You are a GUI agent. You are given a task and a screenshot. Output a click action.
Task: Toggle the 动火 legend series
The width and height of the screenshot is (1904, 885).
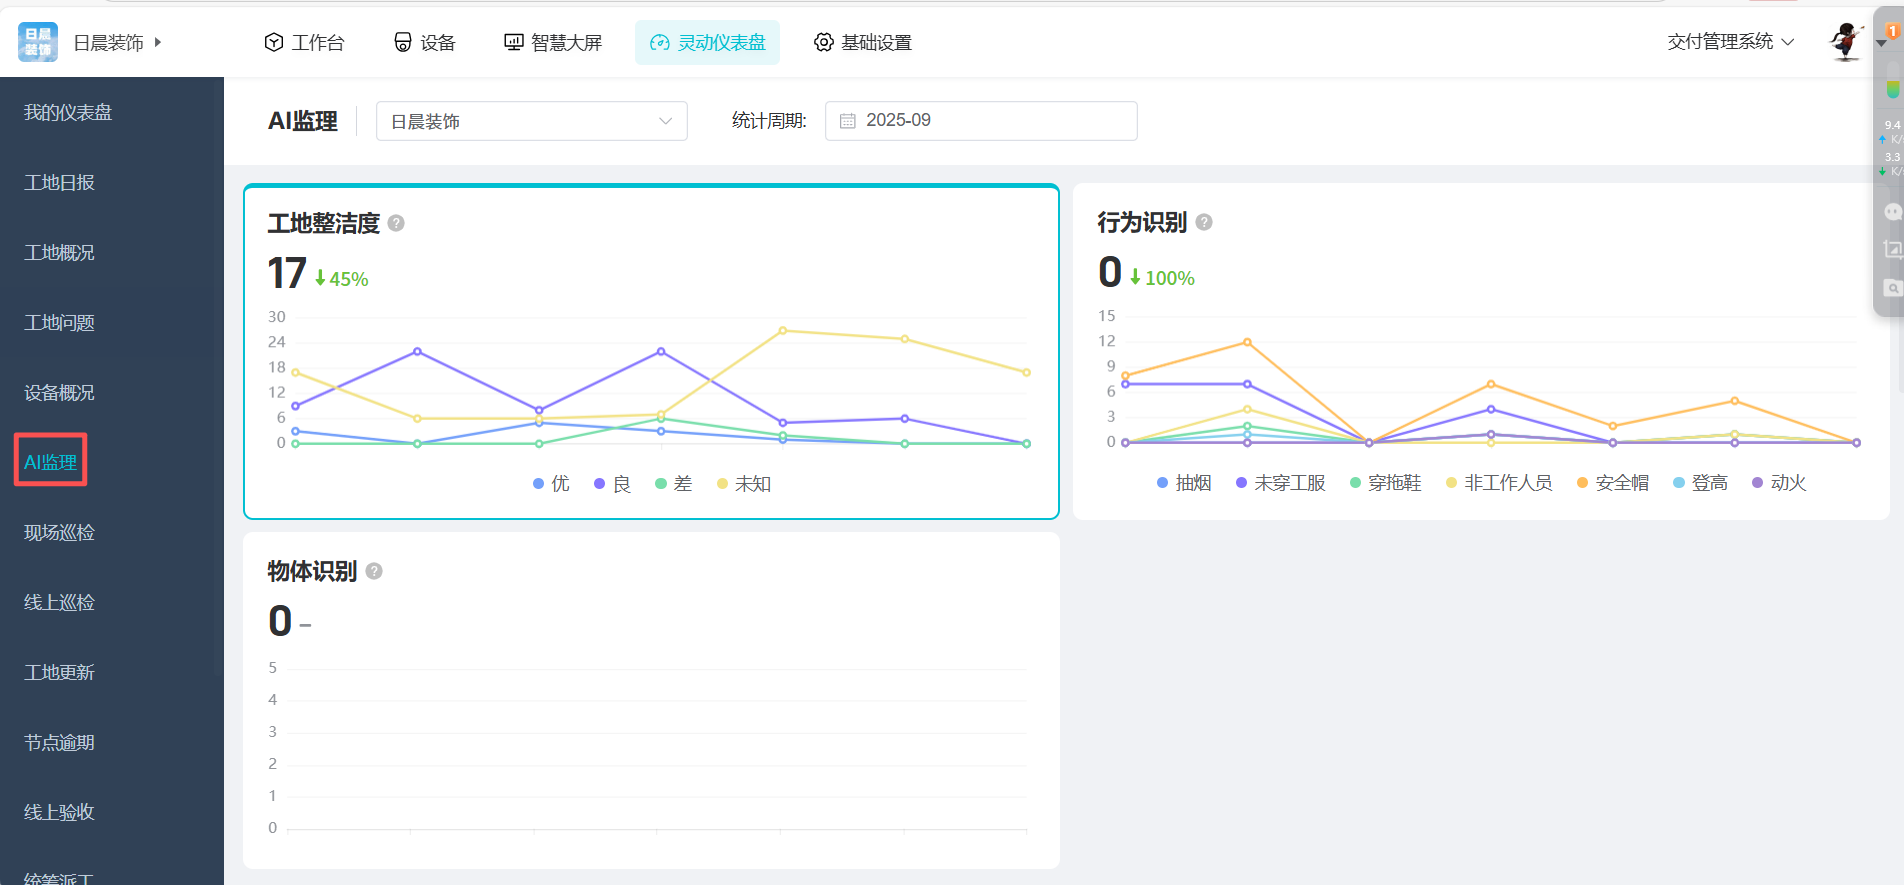pos(1779,483)
